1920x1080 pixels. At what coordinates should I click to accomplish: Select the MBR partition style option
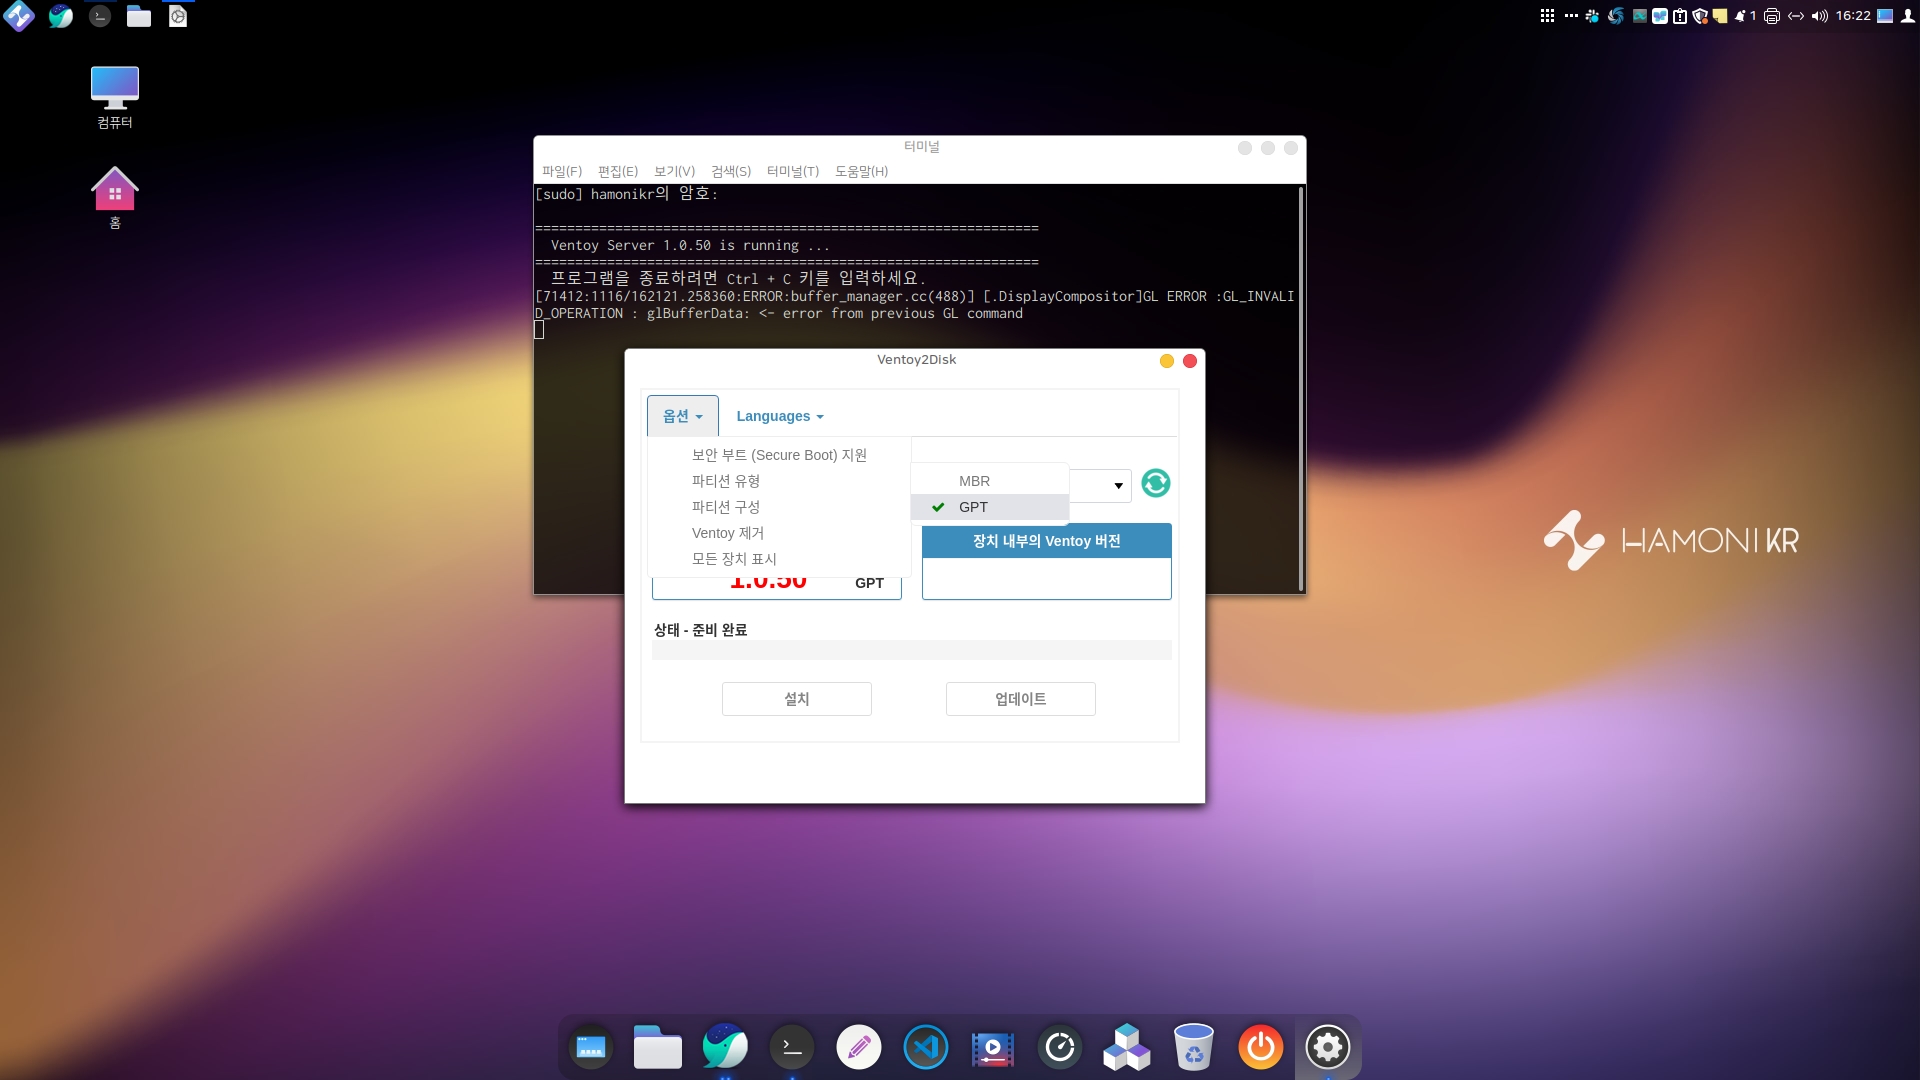pyautogui.click(x=973, y=481)
